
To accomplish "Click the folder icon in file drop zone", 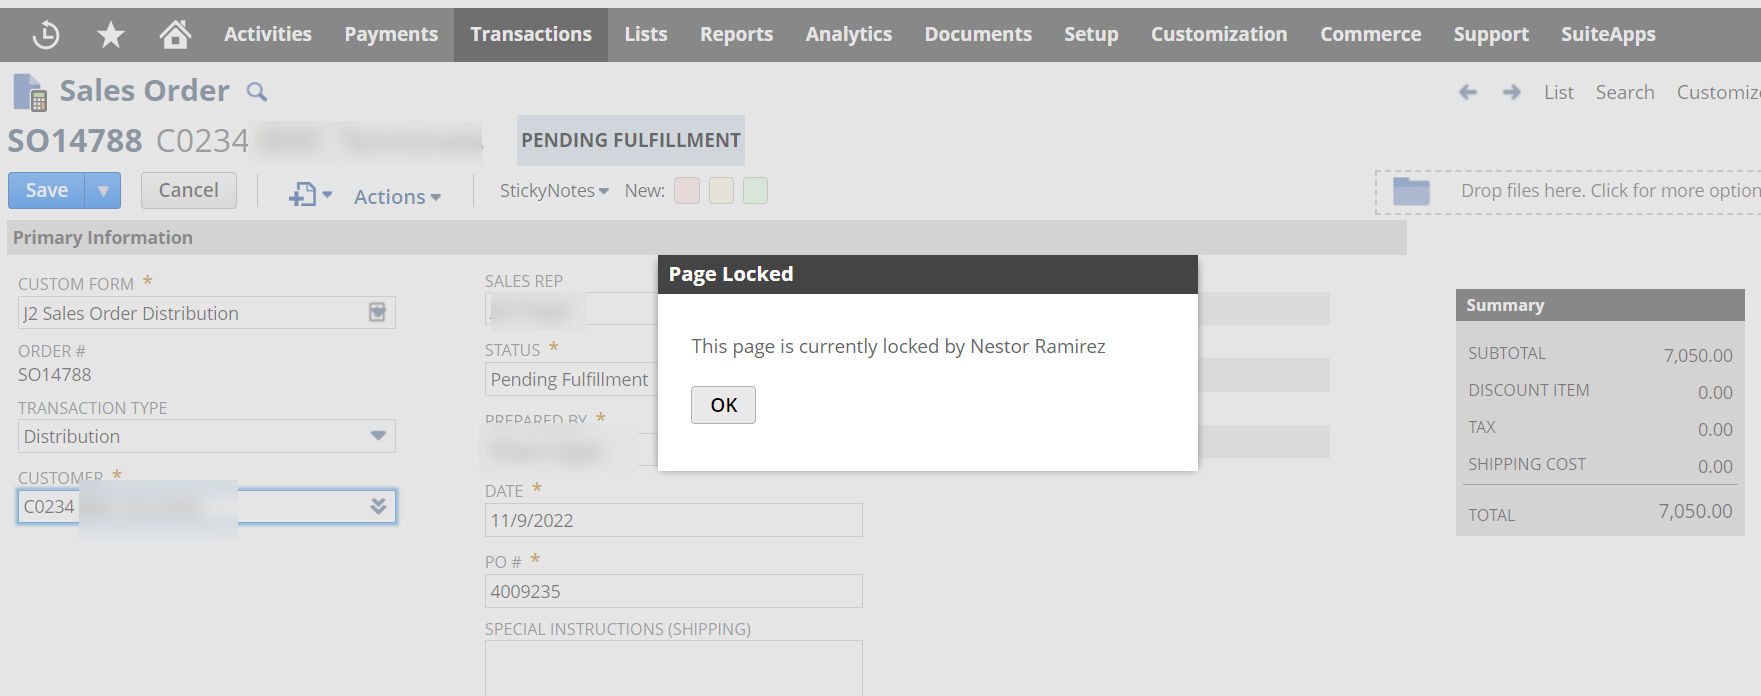I will click(x=1411, y=191).
